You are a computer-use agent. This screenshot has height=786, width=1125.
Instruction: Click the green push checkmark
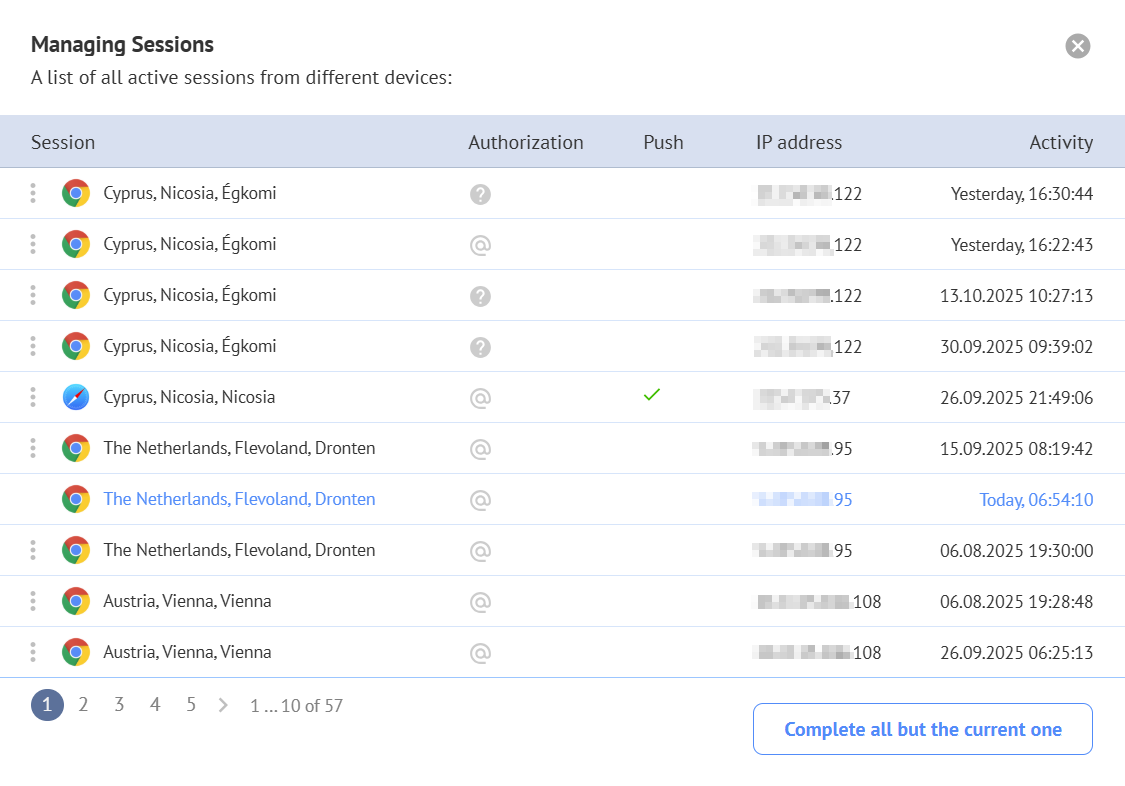point(652,395)
